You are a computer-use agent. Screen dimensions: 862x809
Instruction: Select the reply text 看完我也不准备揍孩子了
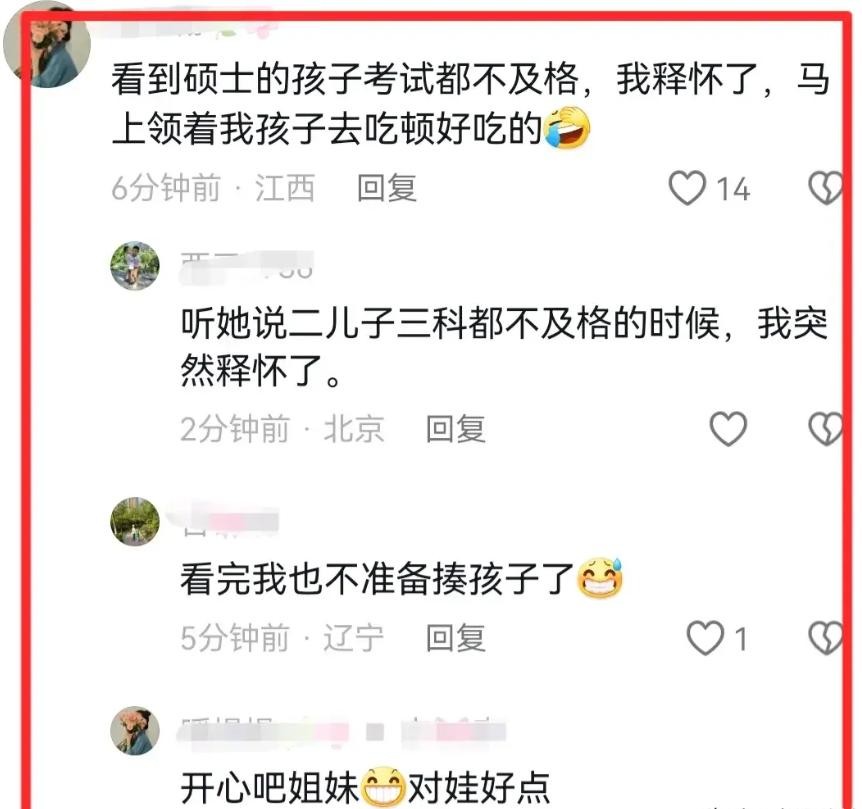(402, 578)
